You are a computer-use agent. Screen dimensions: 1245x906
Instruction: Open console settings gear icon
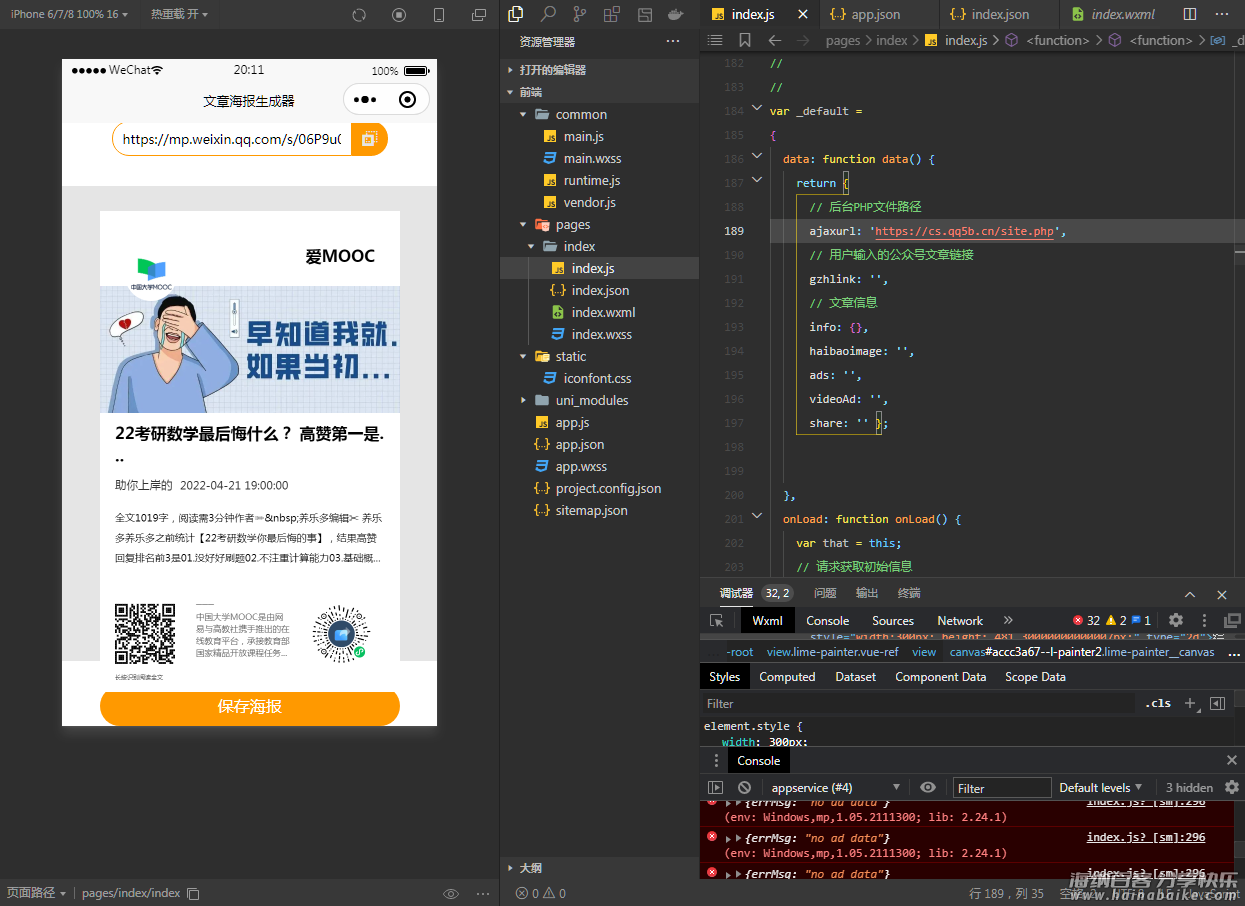click(x=1232, y=788)
